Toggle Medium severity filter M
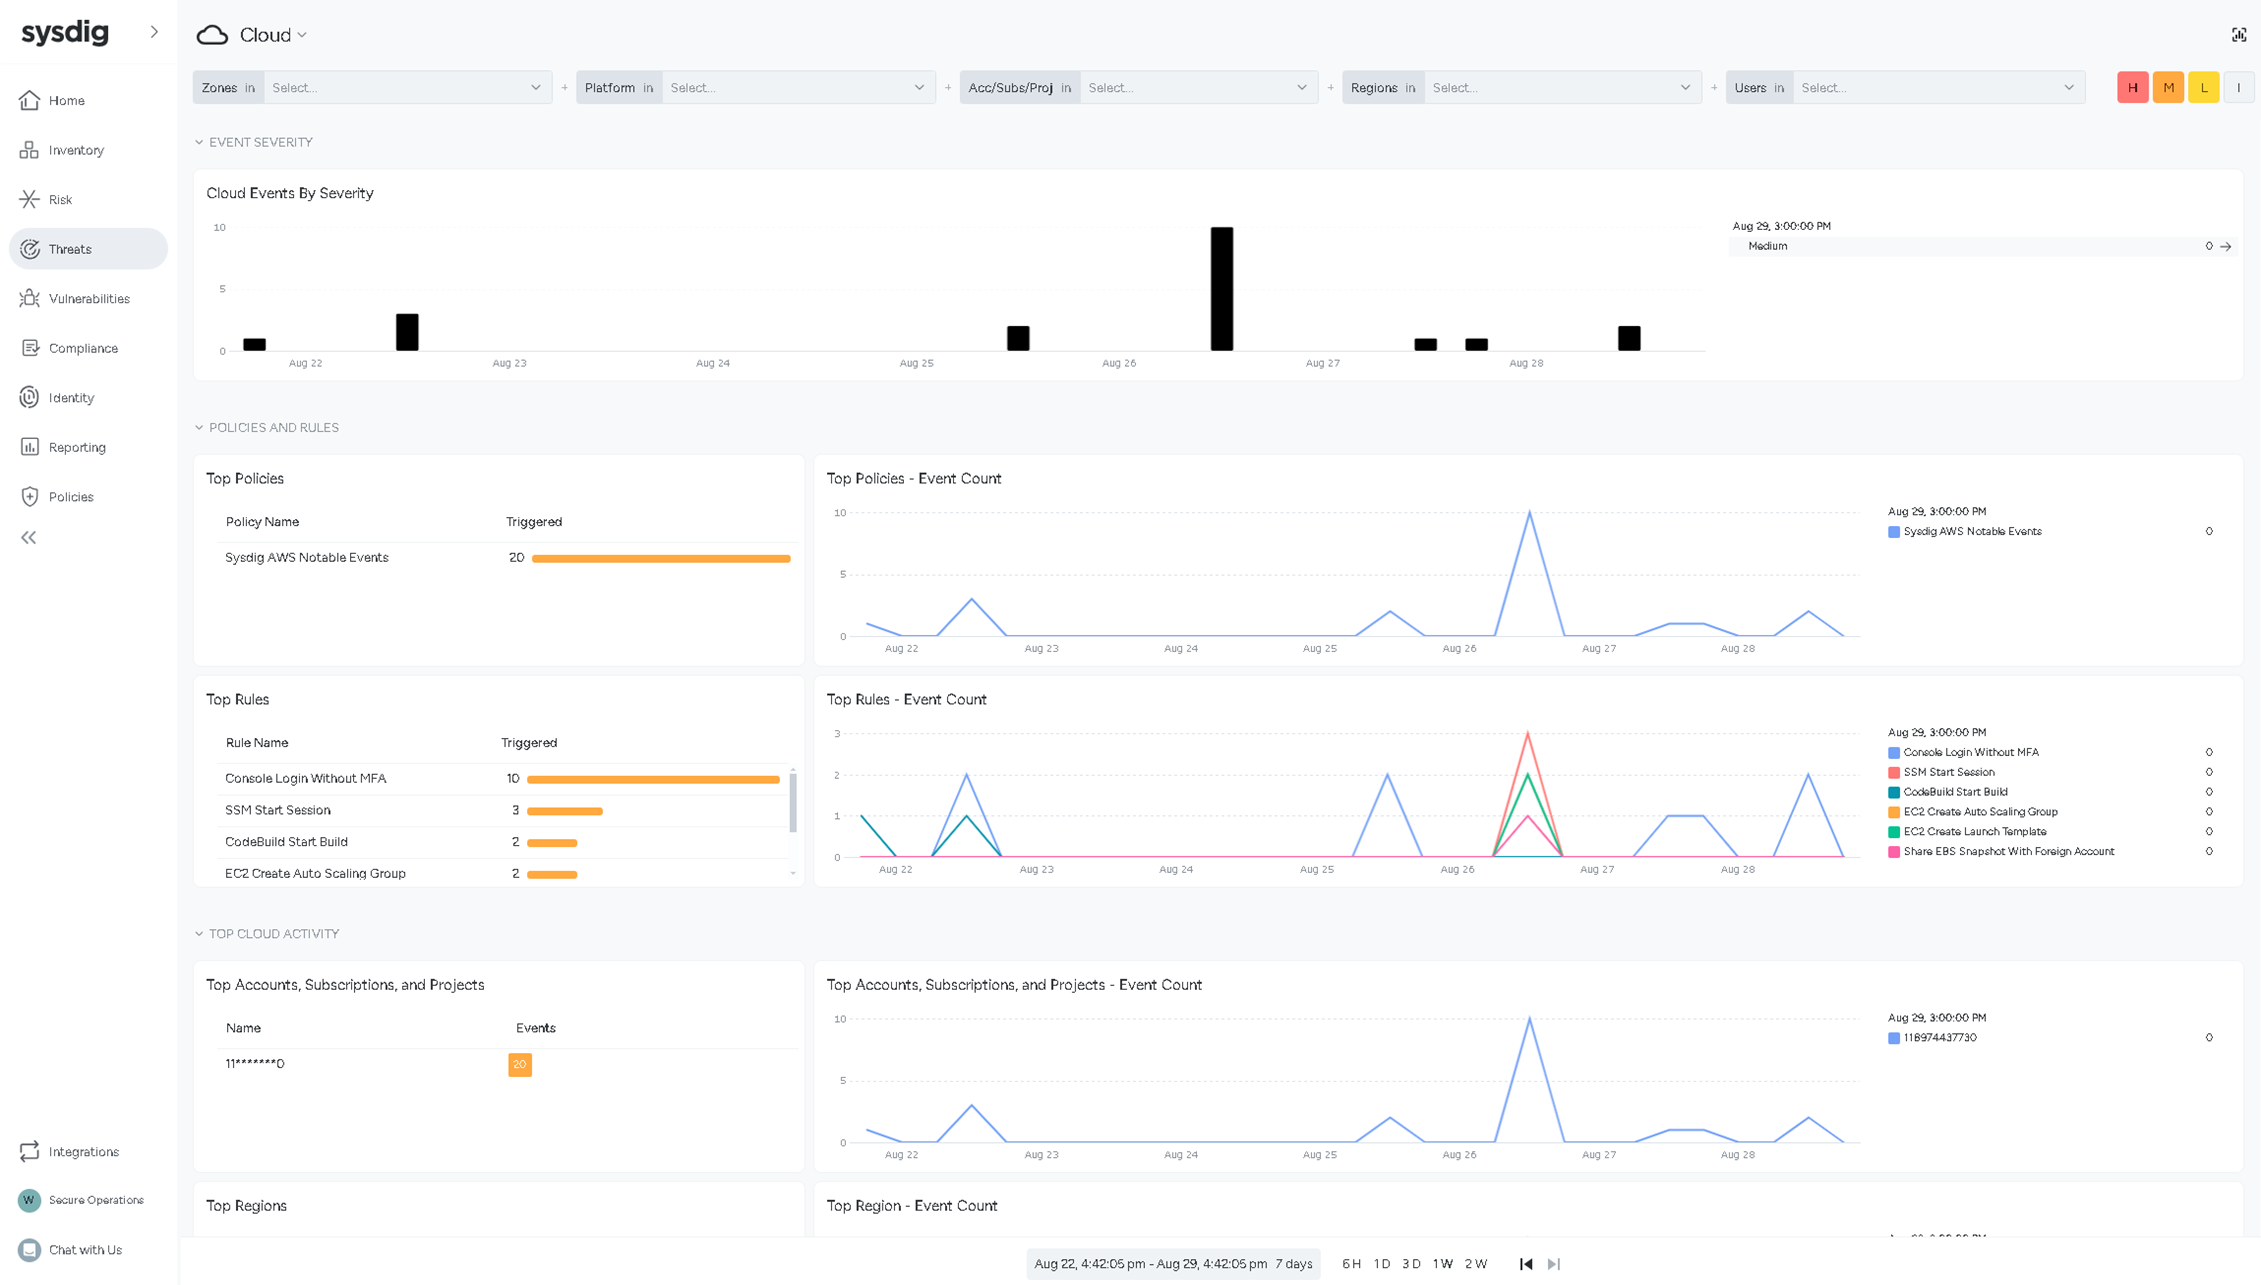 tap(2168, 88)
